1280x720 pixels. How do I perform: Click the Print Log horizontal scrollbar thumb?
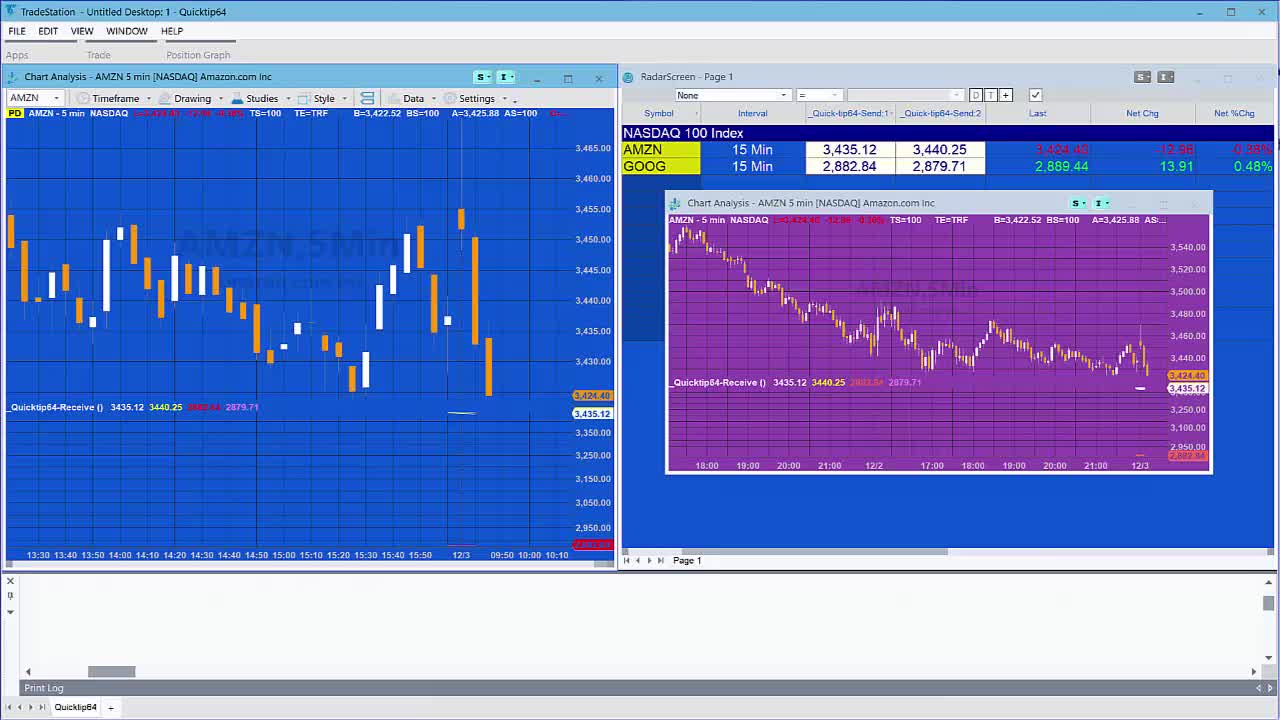(111, 672)
